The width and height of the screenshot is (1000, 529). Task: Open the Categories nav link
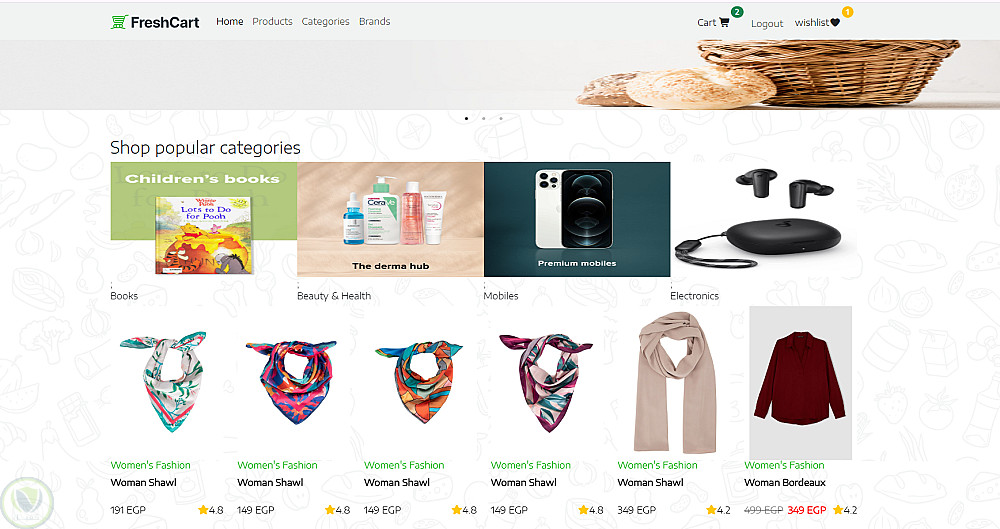(x=325, y=22)
